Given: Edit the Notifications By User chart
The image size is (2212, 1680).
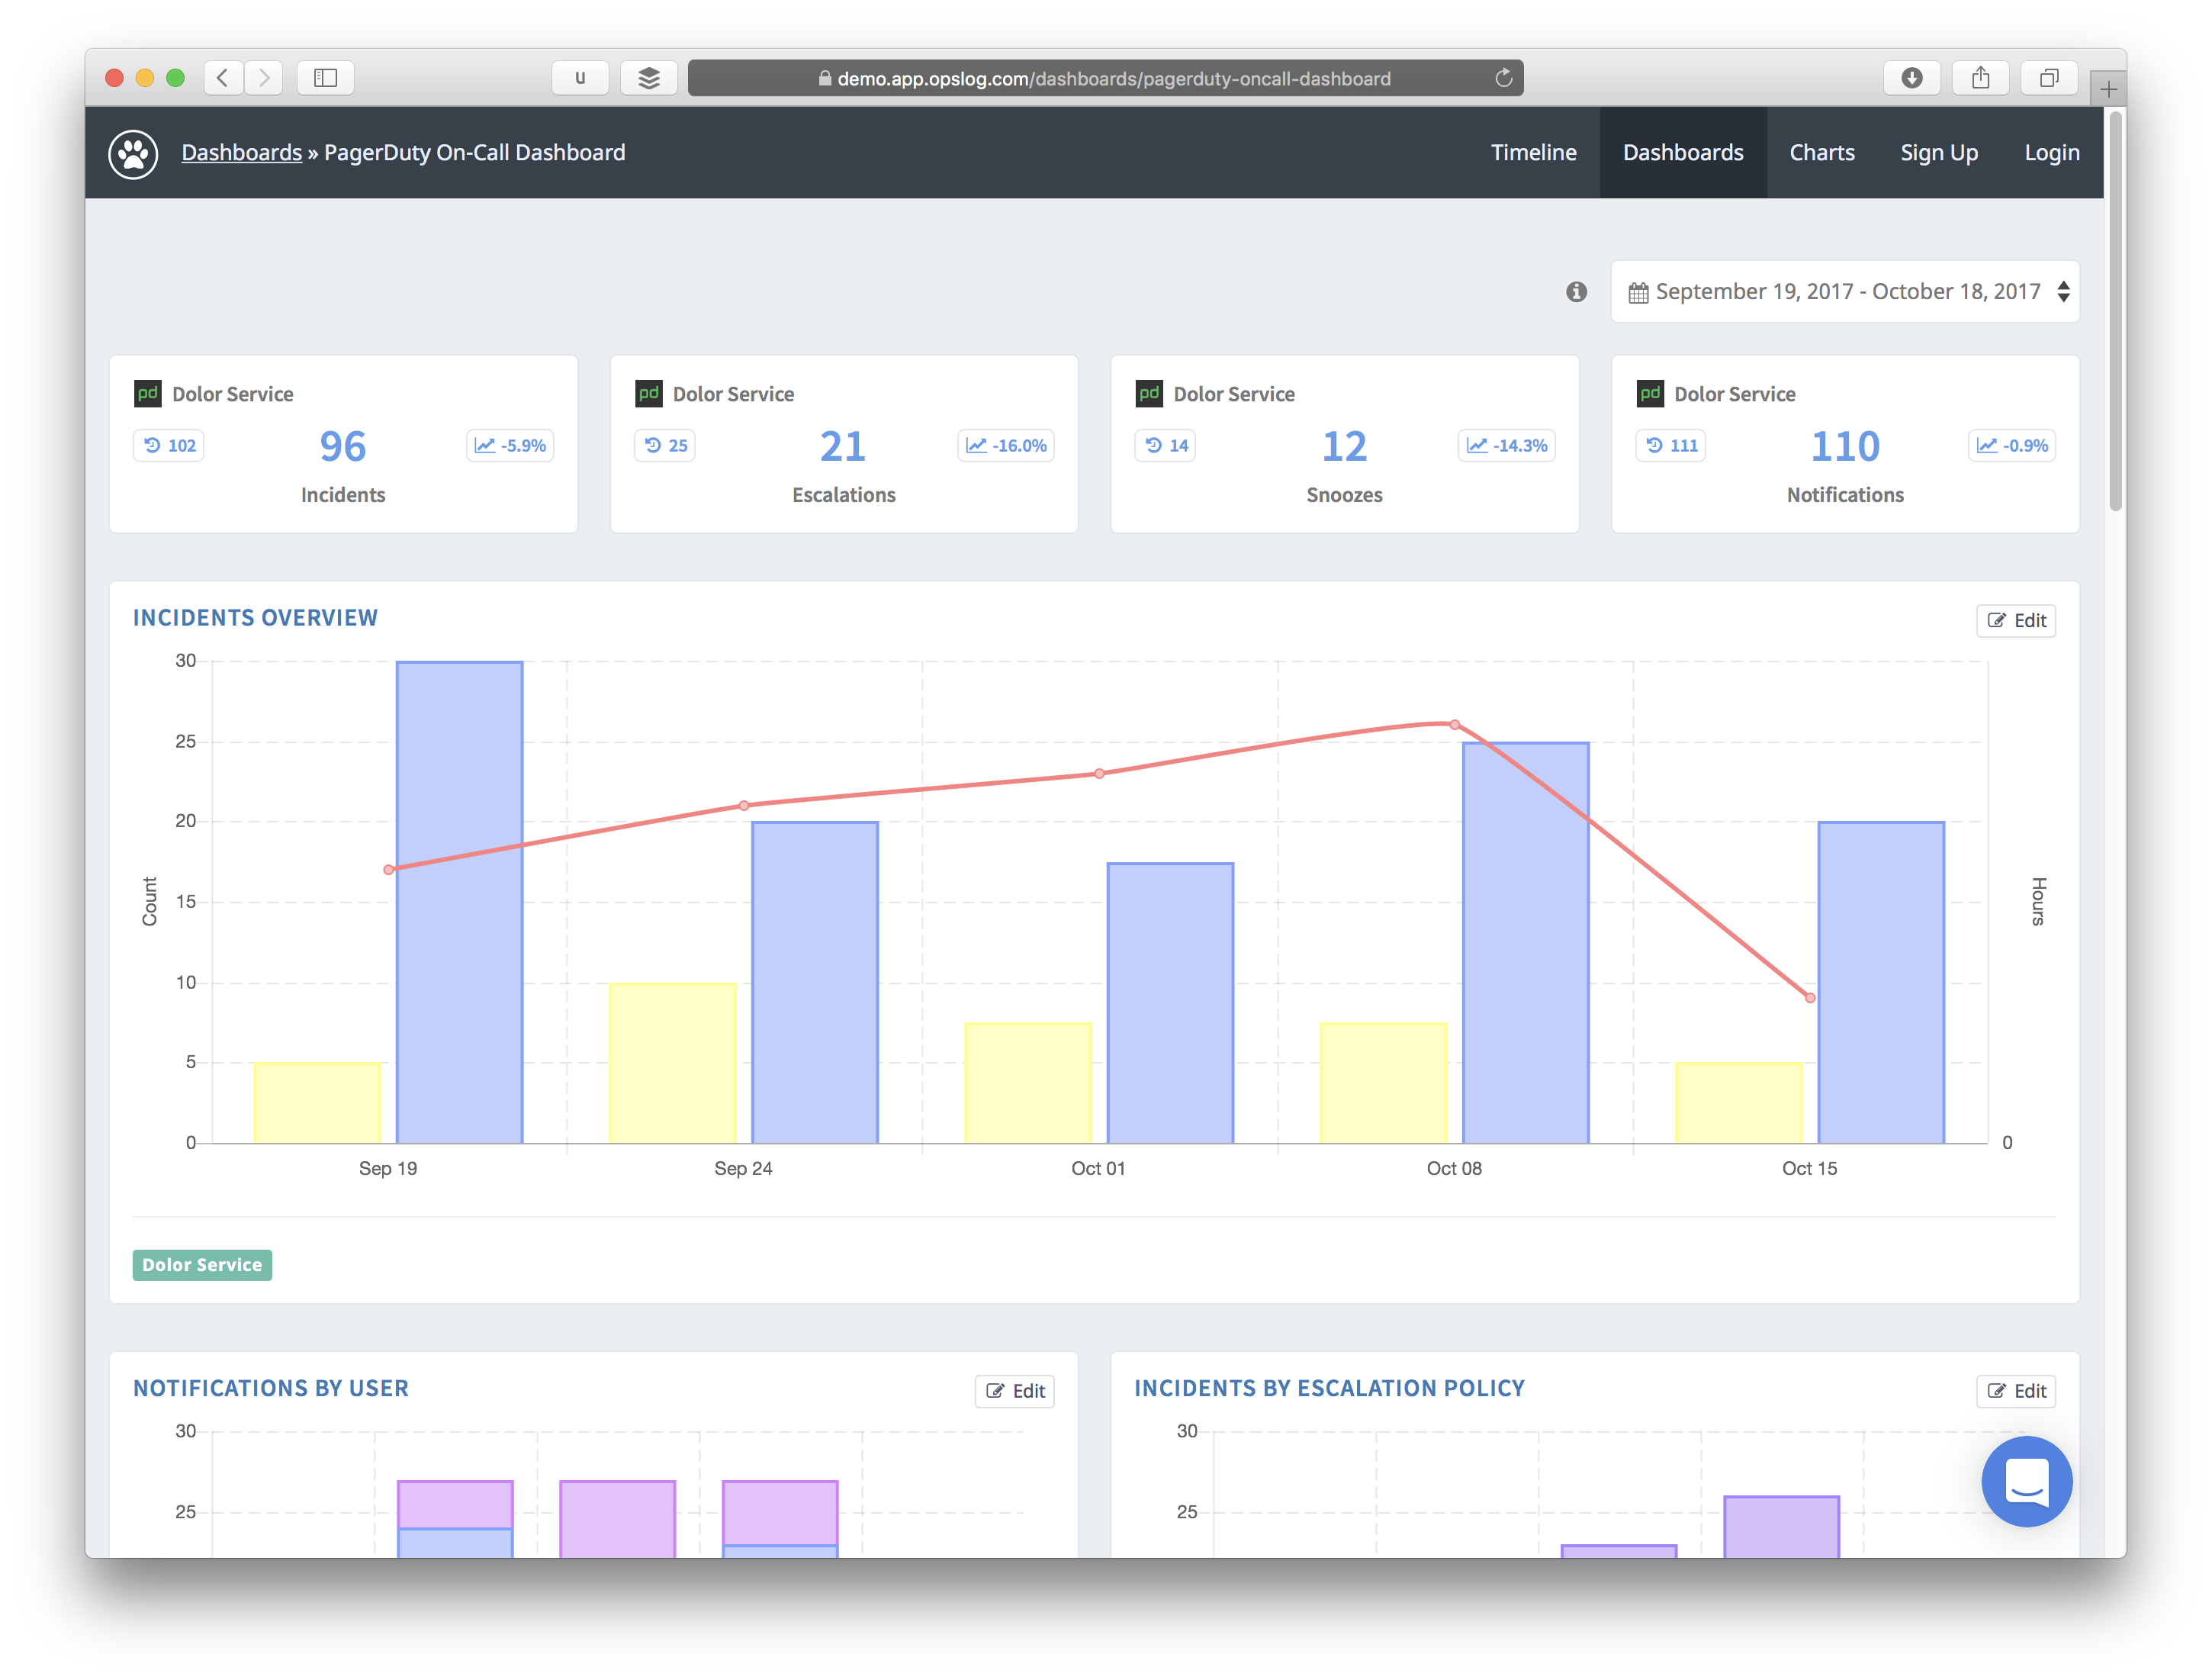Looking at the screenshot, I should pos(1014,1391).
